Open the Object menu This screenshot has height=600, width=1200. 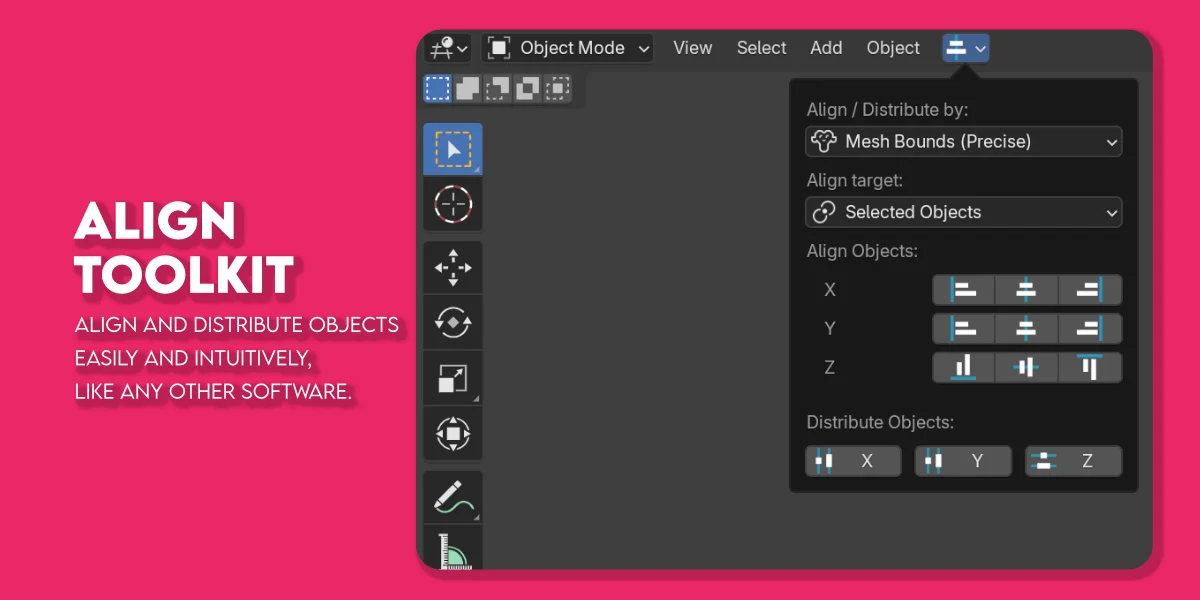click(x=893, y=47)
